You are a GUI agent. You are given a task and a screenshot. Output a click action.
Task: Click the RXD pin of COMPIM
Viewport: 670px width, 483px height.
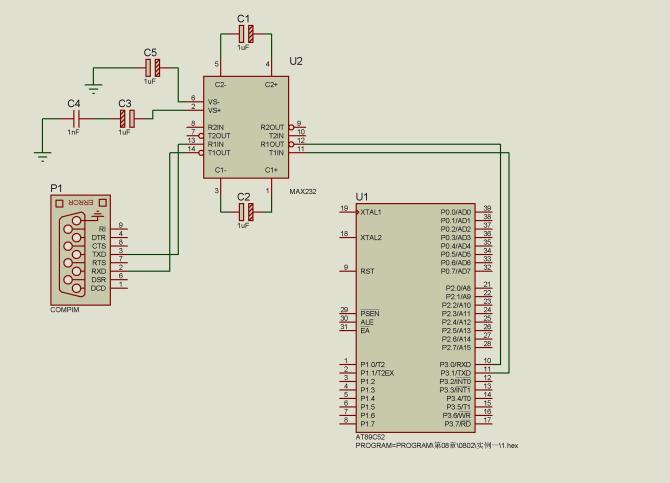pos(117,271)
